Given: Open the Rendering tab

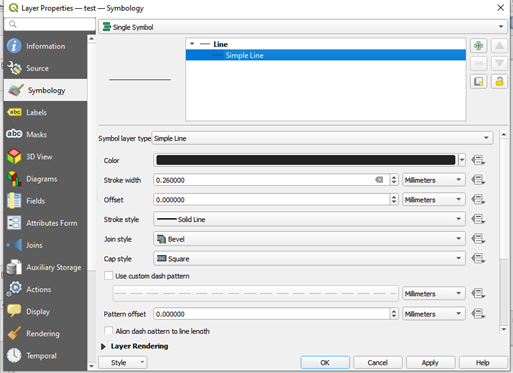Looking at the screenshot, I should (x=46, y=334).
